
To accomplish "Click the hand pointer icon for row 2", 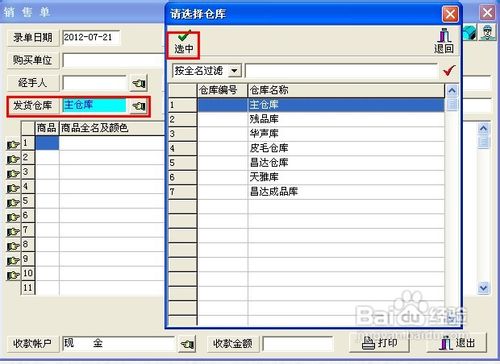I will (13, 159).
